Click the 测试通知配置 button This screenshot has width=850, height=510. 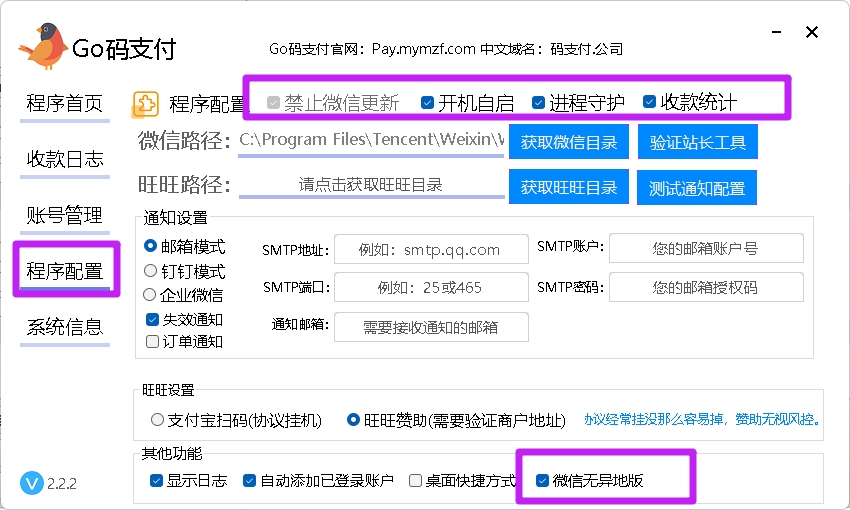697,188
